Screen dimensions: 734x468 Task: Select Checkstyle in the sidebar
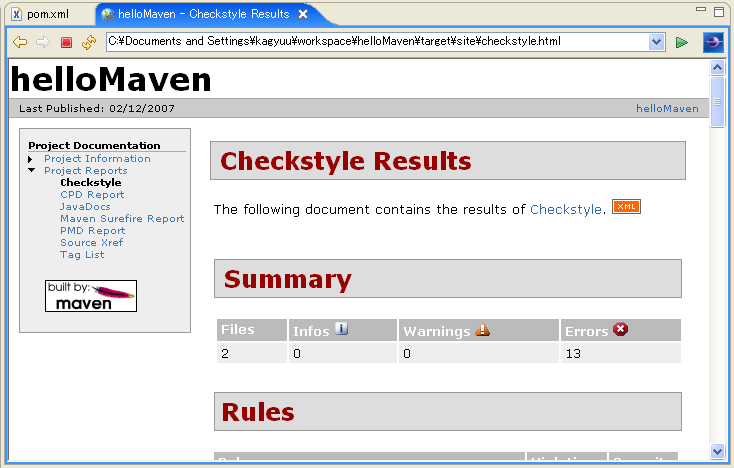[x=91, y=183]
